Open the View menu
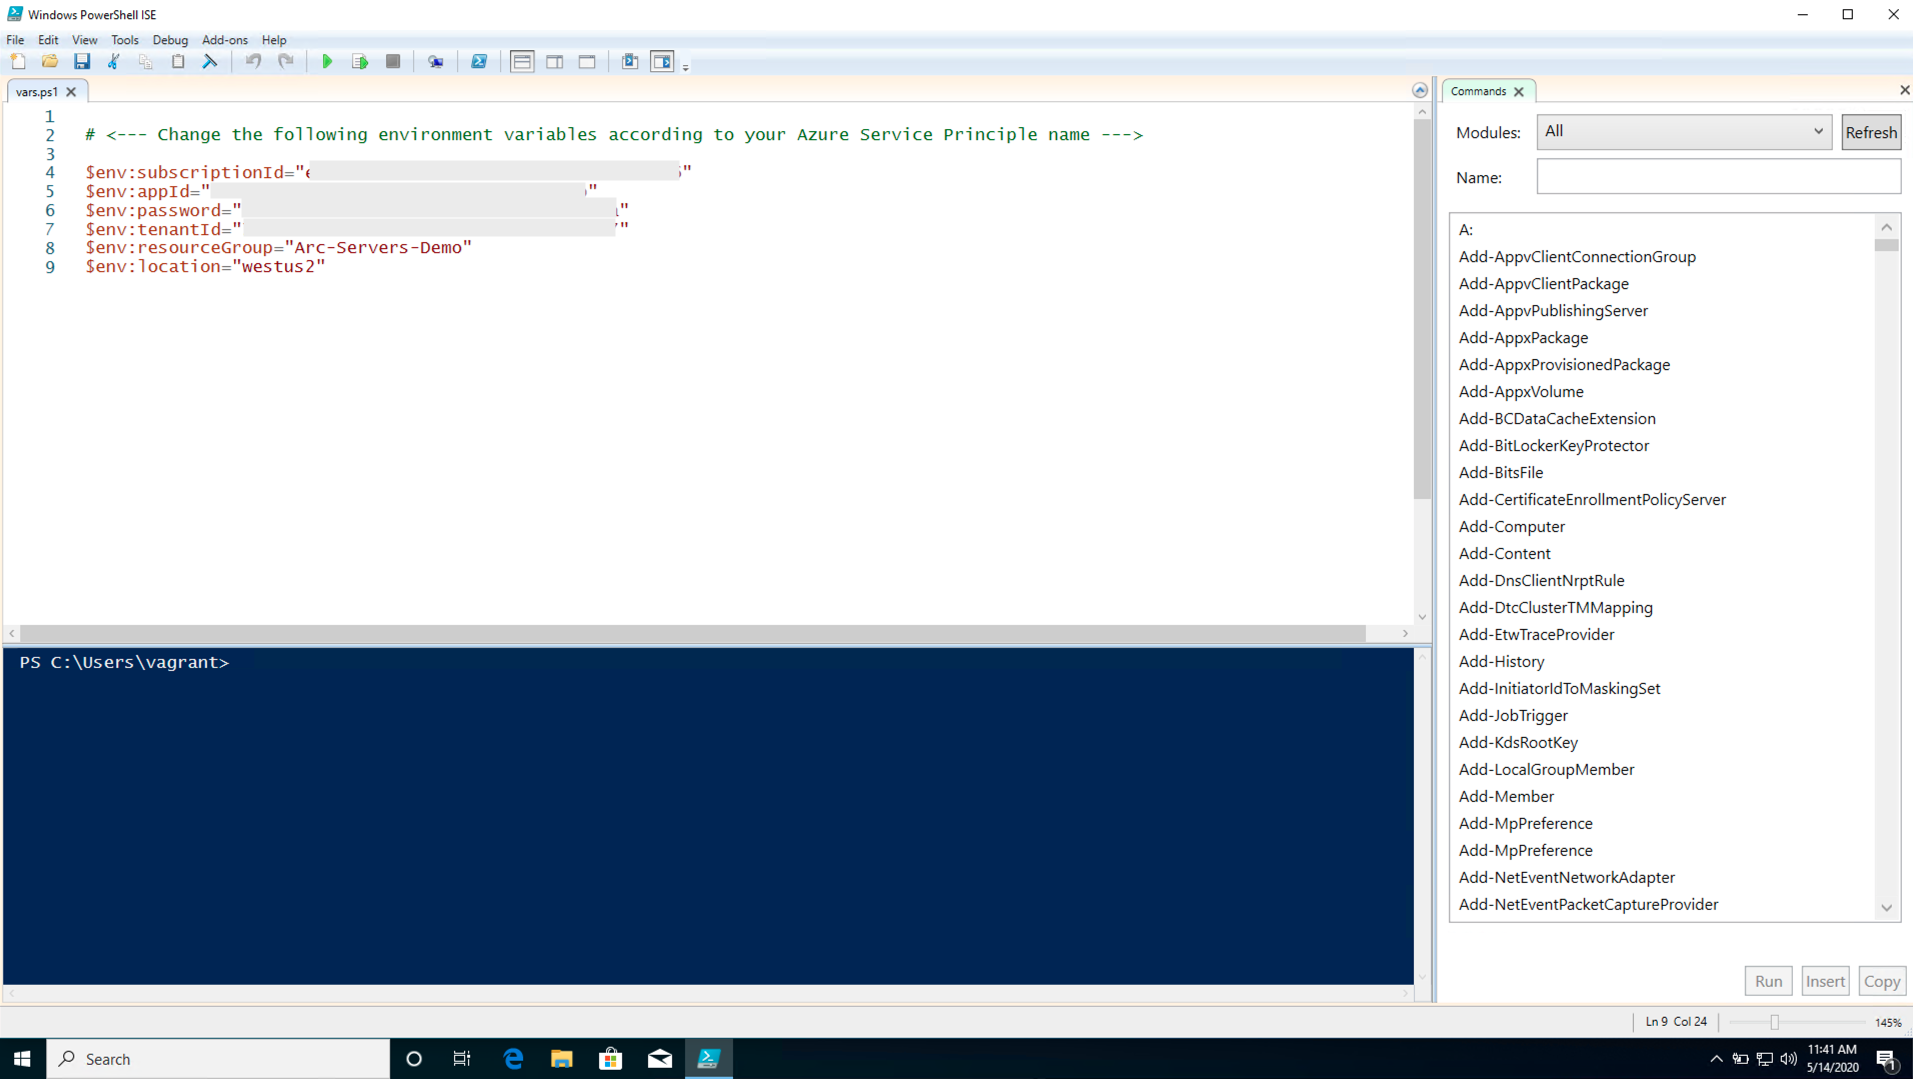This screenshot has width=1913, height=1079. (84, 40)
